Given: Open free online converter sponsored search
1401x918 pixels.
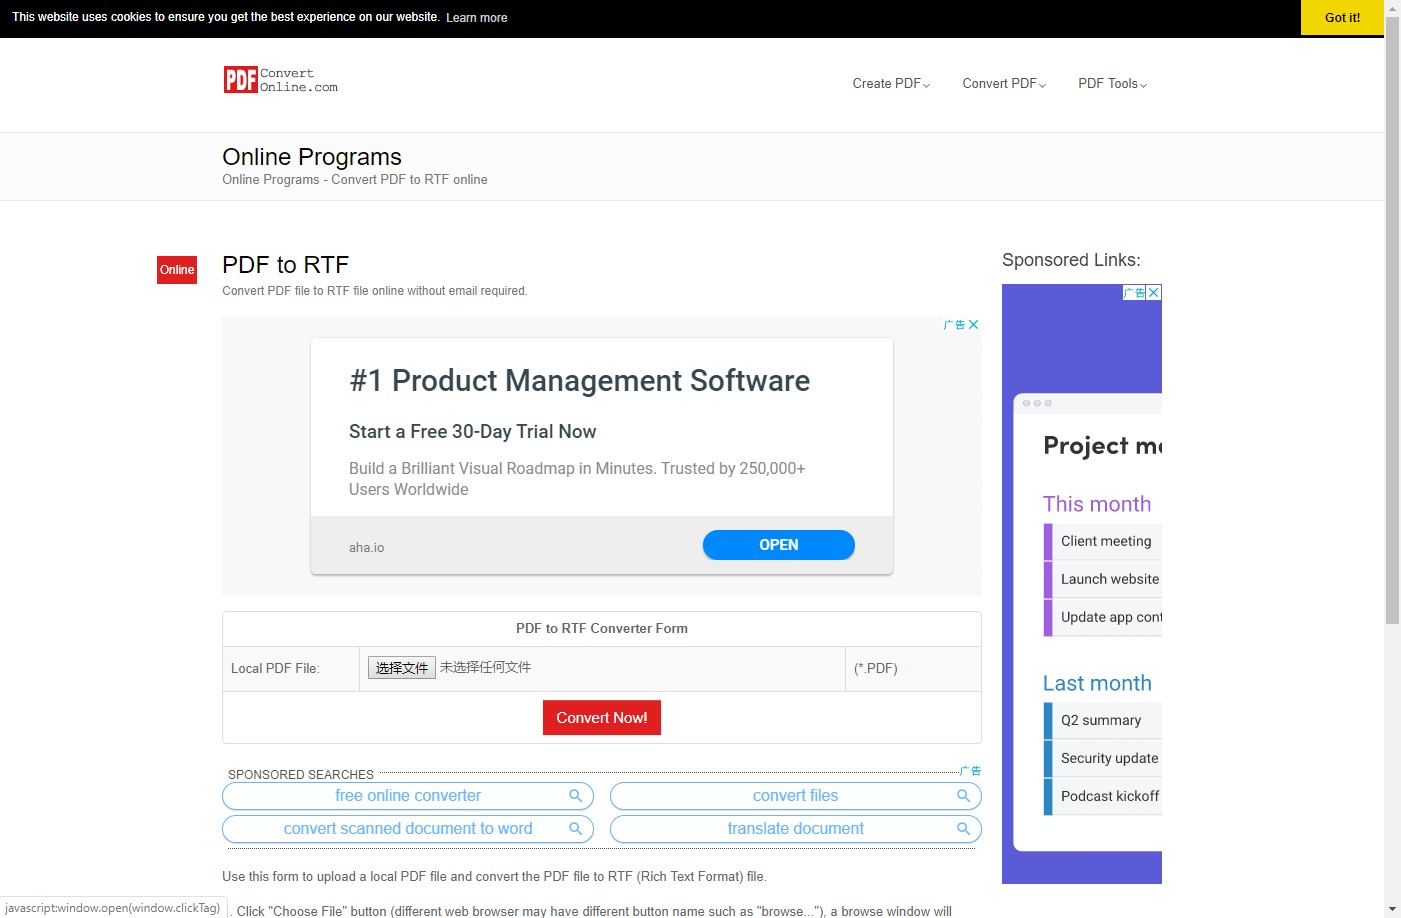Looking at the screenshot, I should (x=408, y=796).
